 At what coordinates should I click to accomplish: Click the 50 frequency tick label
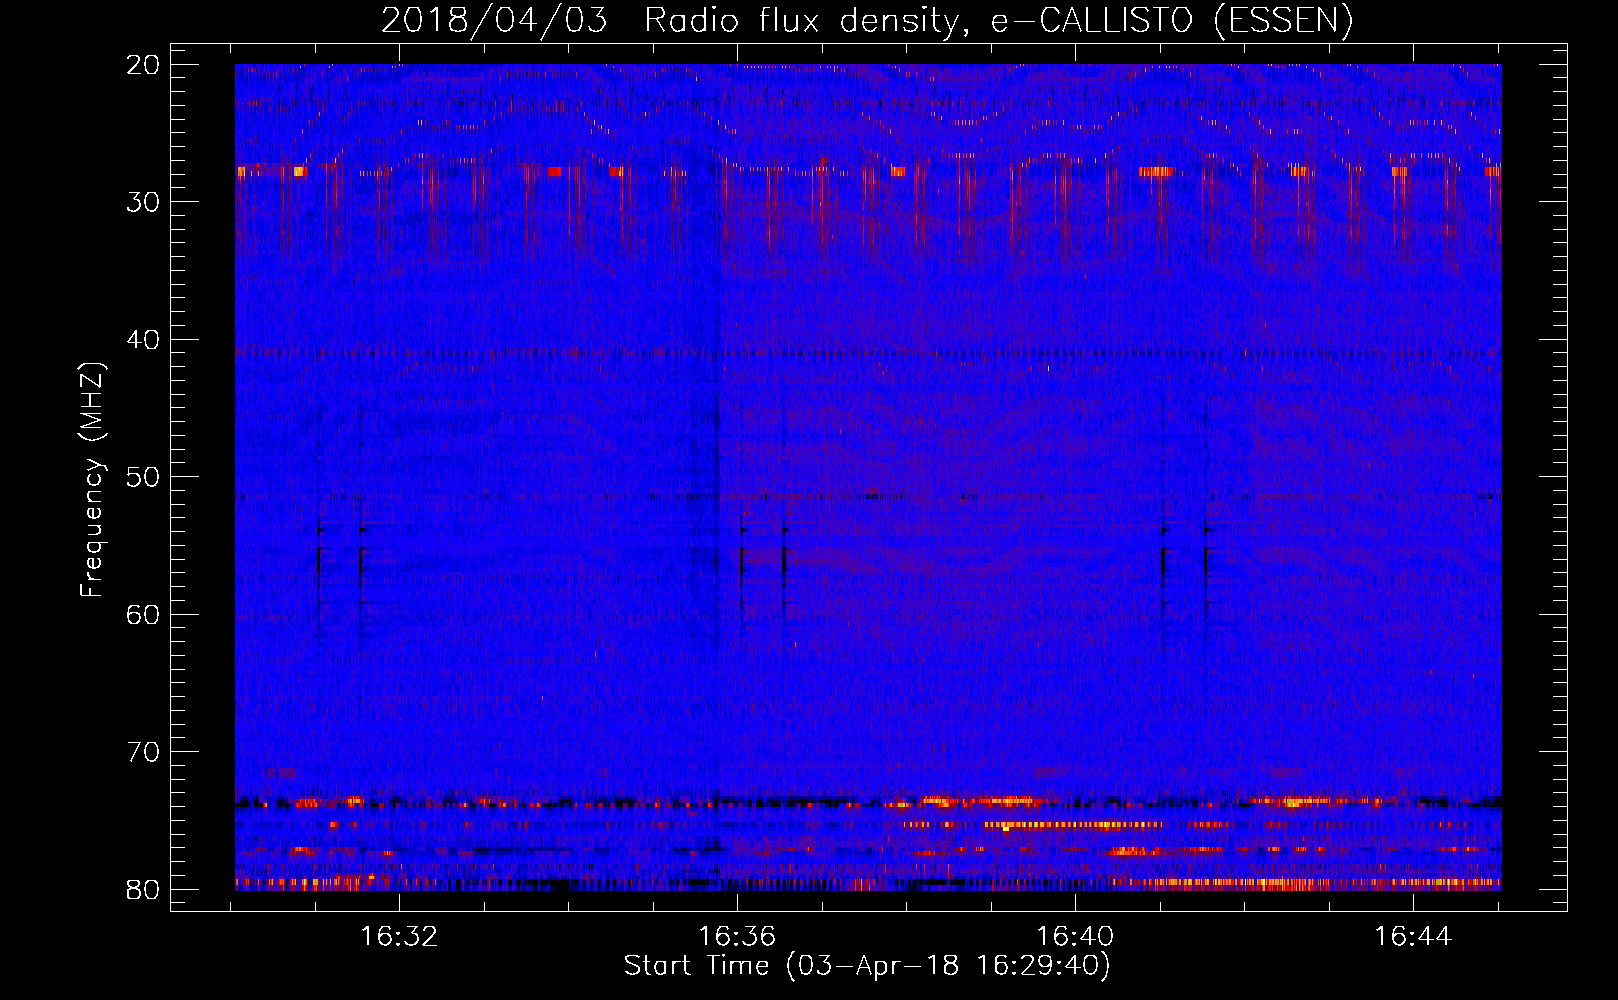(143, 477)
